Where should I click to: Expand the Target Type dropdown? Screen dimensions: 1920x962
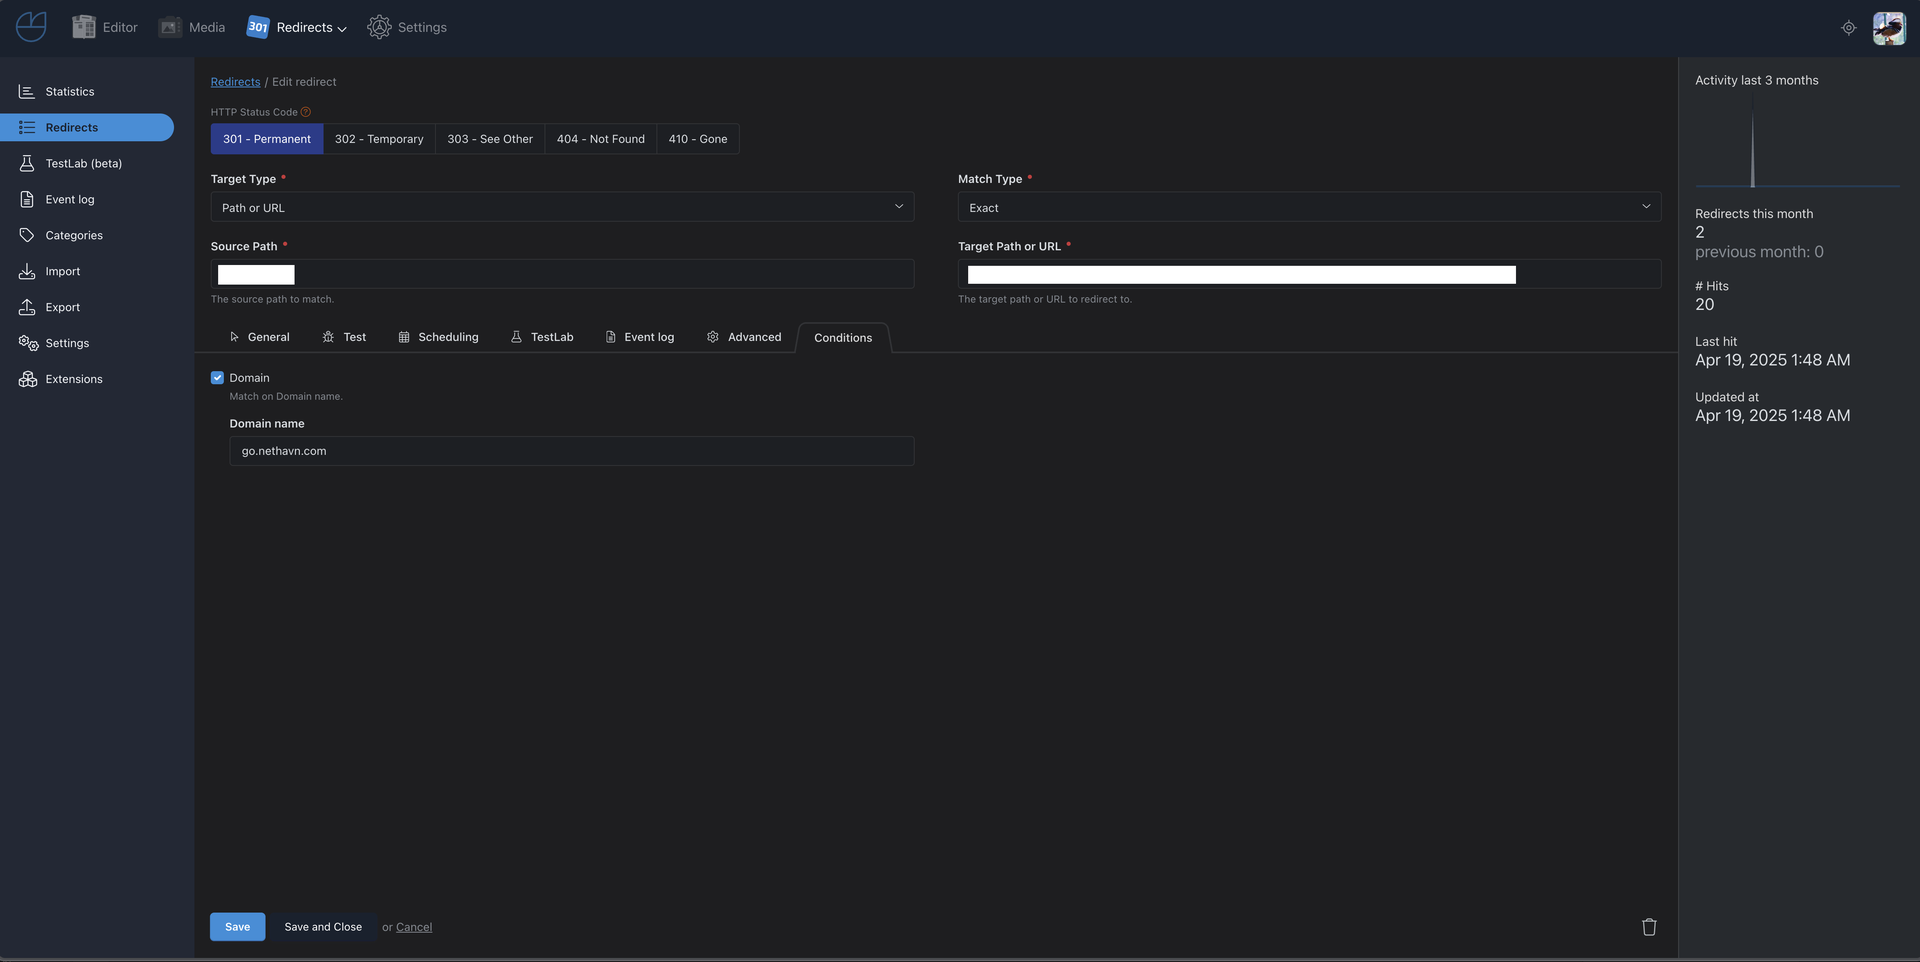(x=562, y=207)
